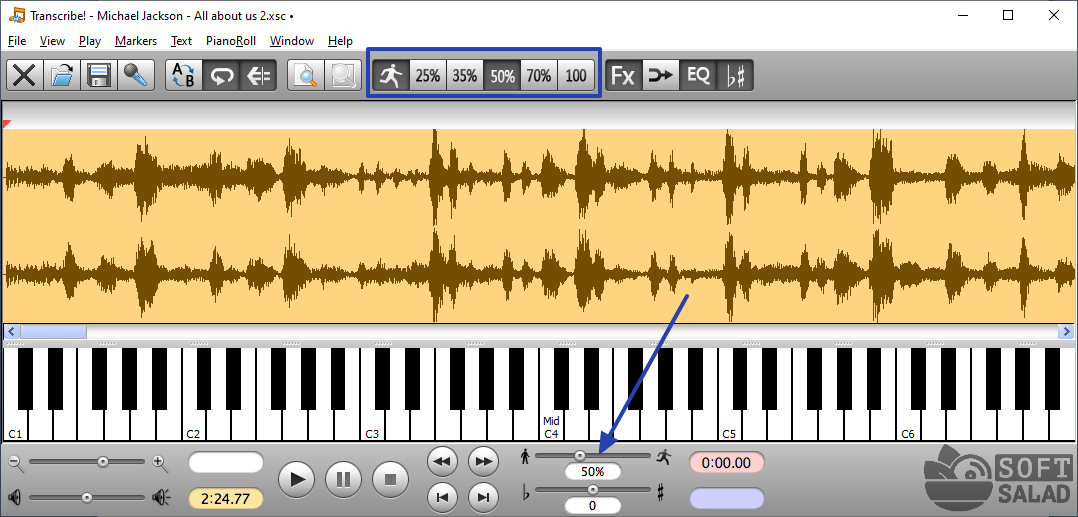This screenshot has height=517, width=1078.
Task: Click the zoom in magnifier plus icon
Action: [161, 463]
